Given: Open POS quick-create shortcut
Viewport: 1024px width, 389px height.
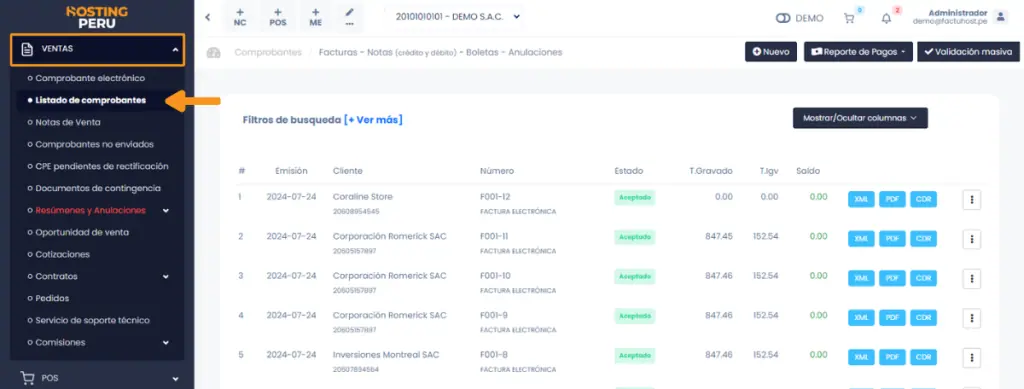Looking at the screenshot, I should point(278,17).
